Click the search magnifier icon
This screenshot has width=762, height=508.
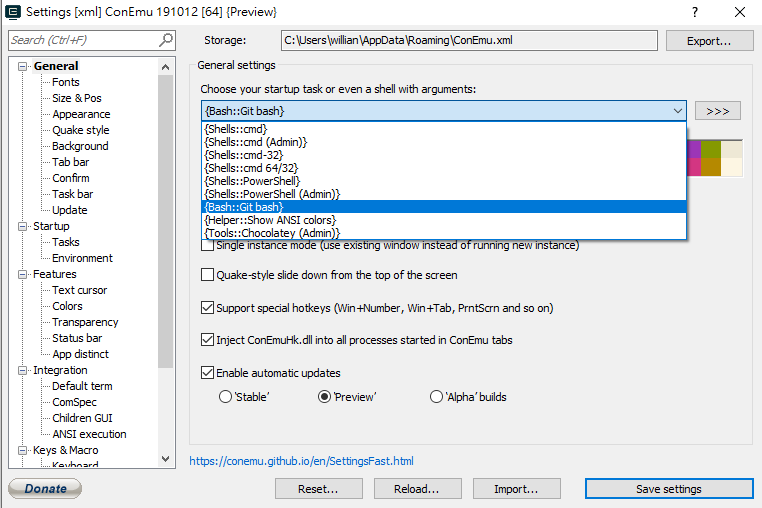click(x=166, y=40)
